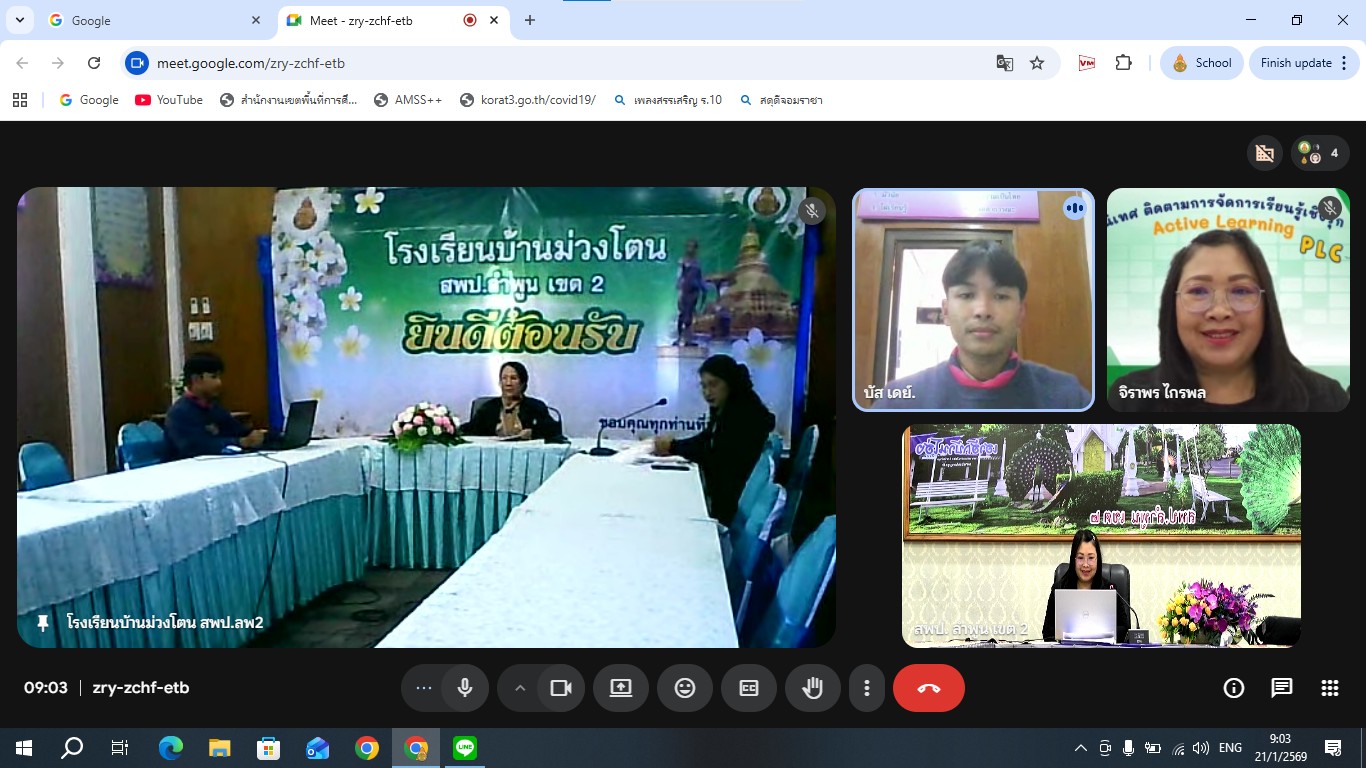Open the emoji reactions button
This screenshot has width=1366, height=768.
tap(684, 688)
